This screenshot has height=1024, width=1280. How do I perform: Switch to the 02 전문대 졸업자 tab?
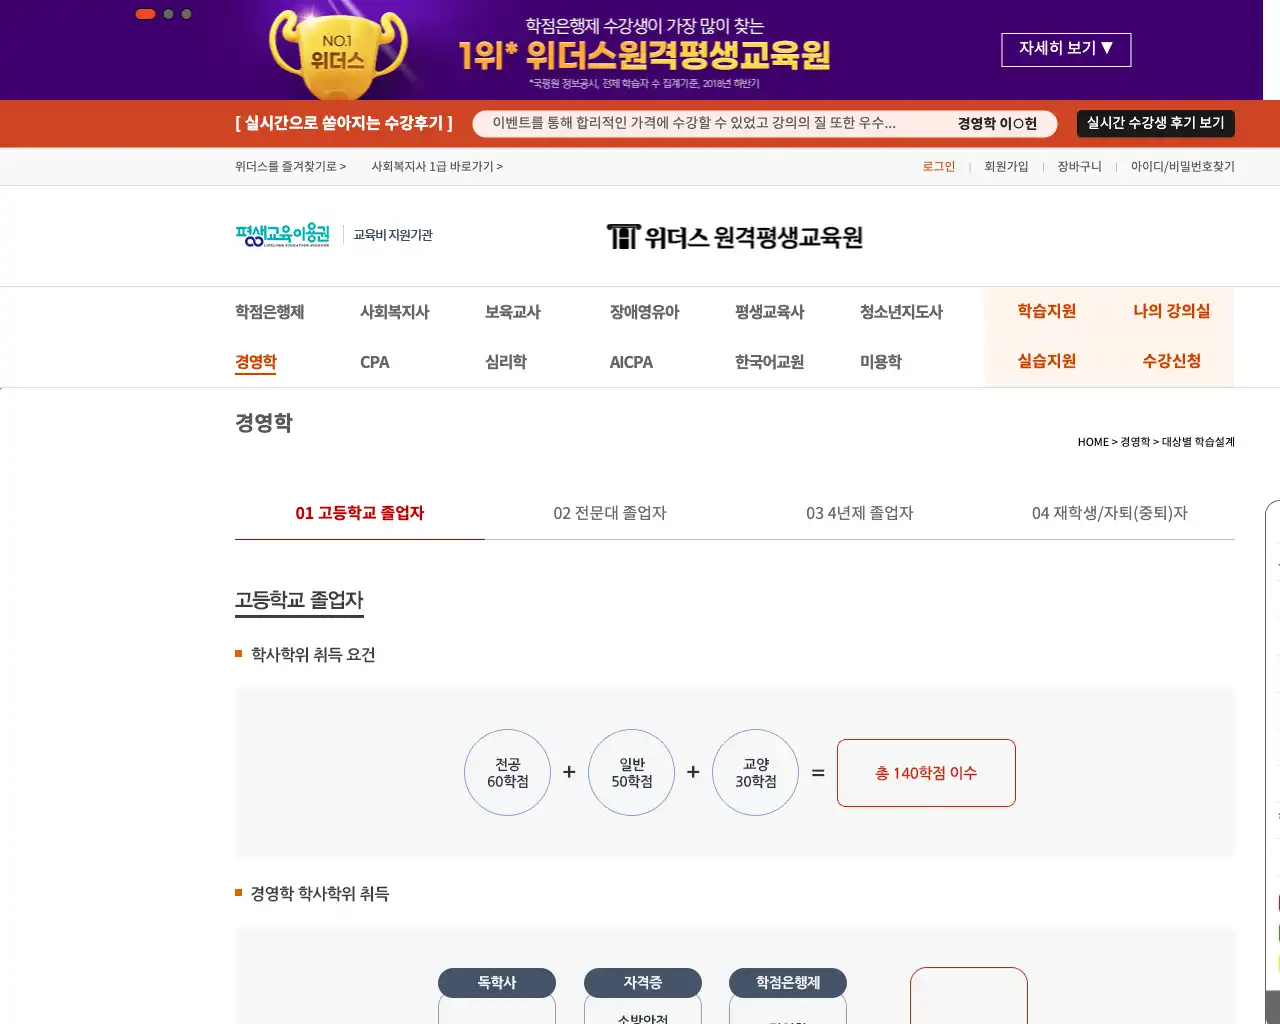pos(608,513)
